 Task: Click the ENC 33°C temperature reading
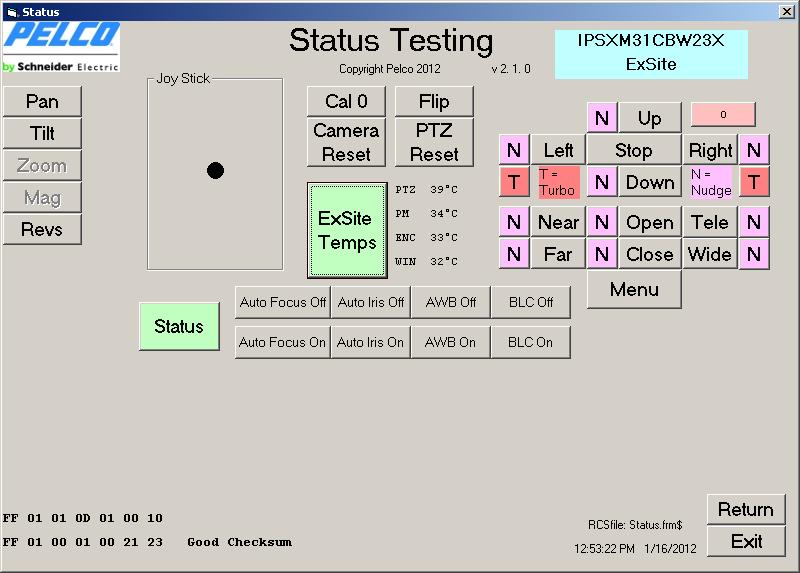tap(427, 237)
